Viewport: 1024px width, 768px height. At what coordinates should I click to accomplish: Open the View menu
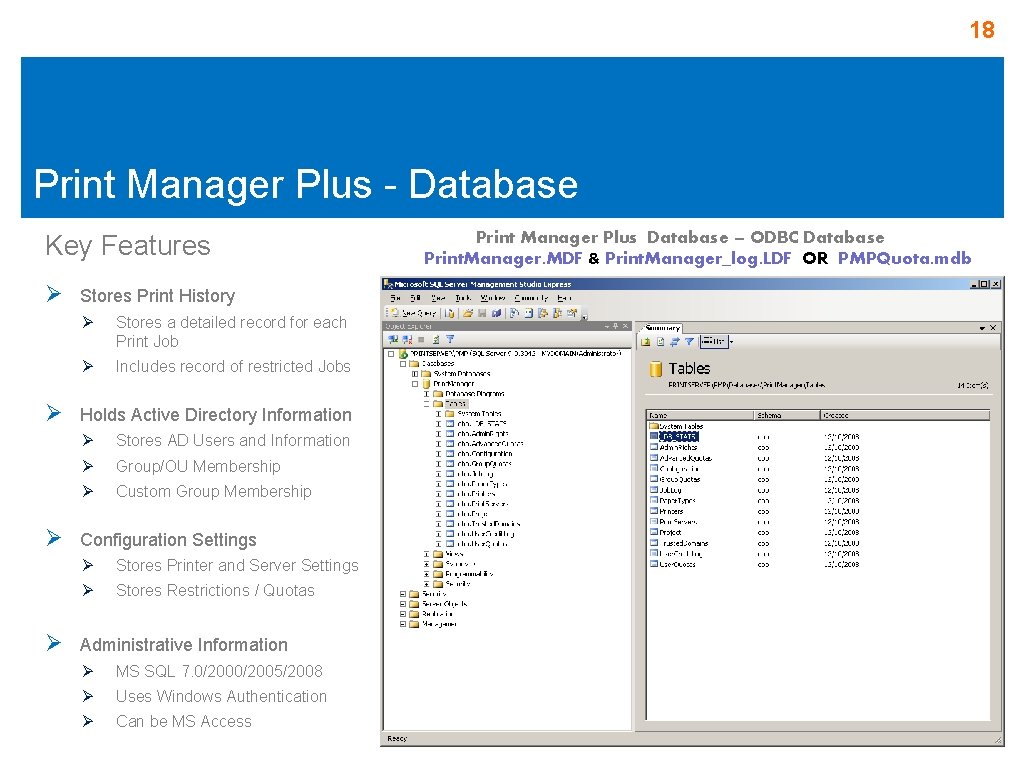438,298
